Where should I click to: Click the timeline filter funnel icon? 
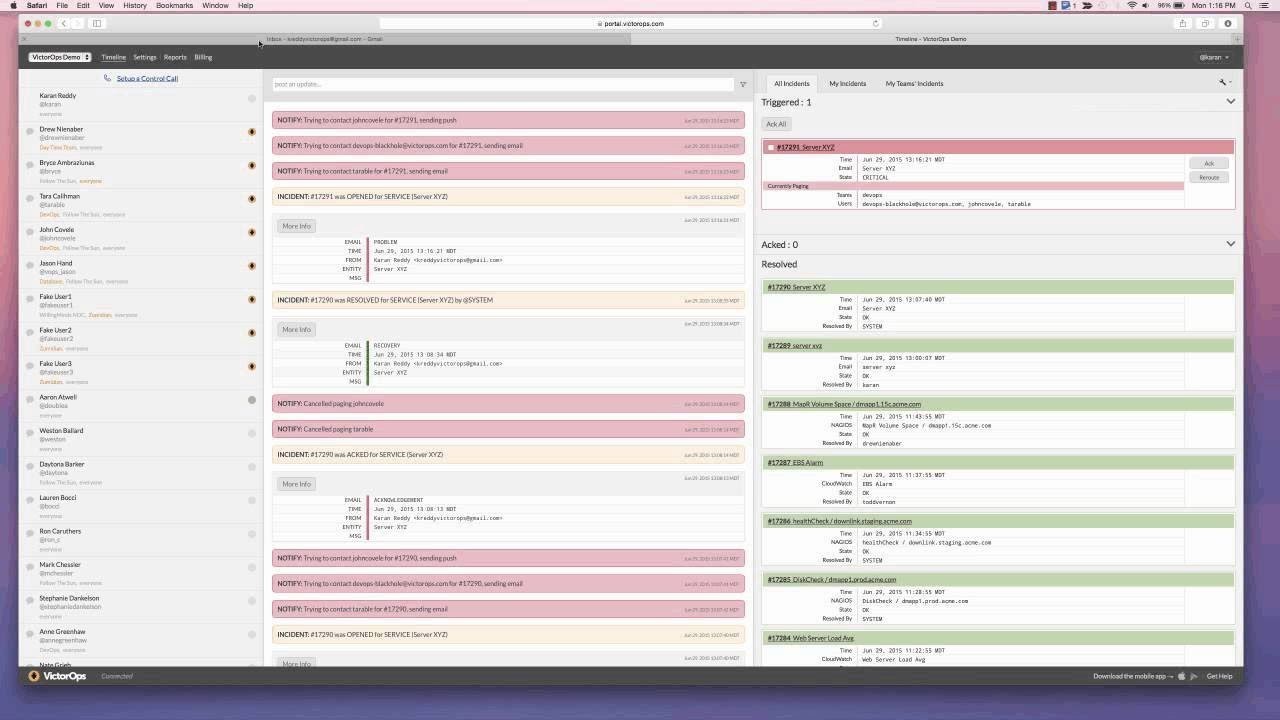[x=743, y=84]
